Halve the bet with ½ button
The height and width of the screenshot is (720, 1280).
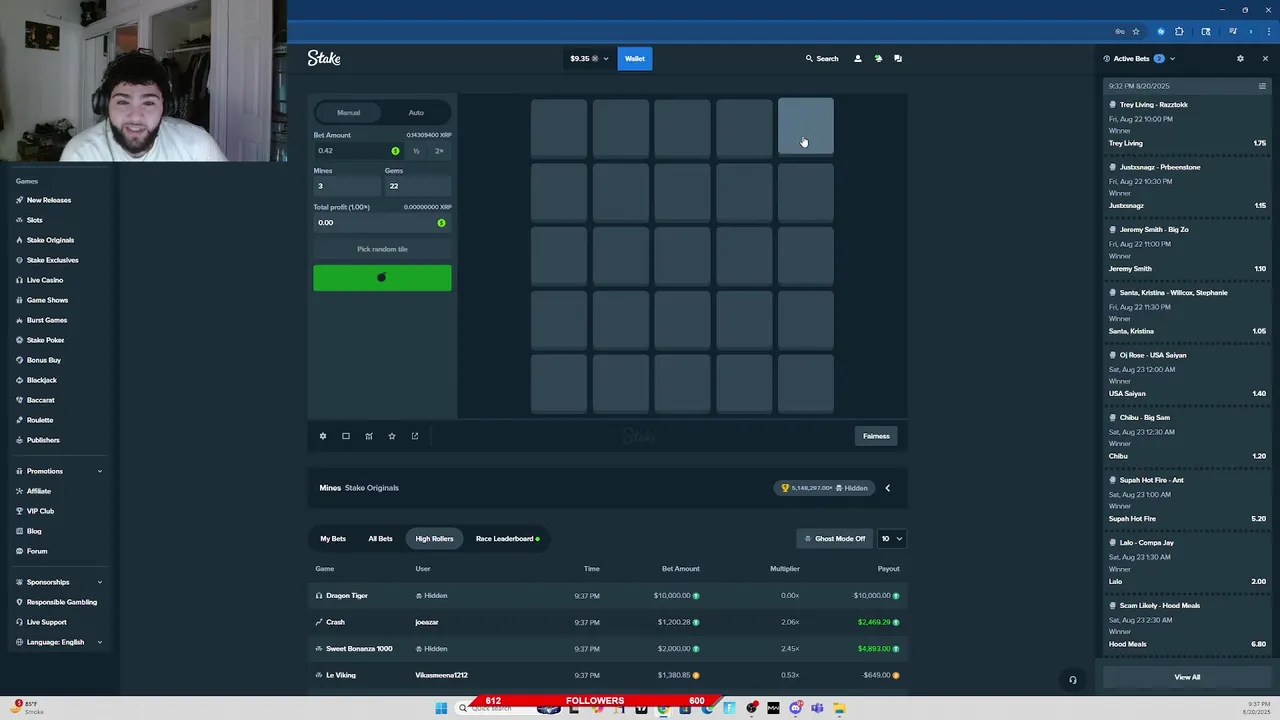point(416,151)
